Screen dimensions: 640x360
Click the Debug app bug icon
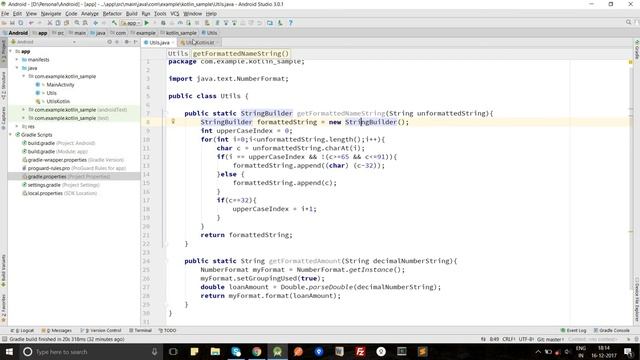tap(163, 23)
